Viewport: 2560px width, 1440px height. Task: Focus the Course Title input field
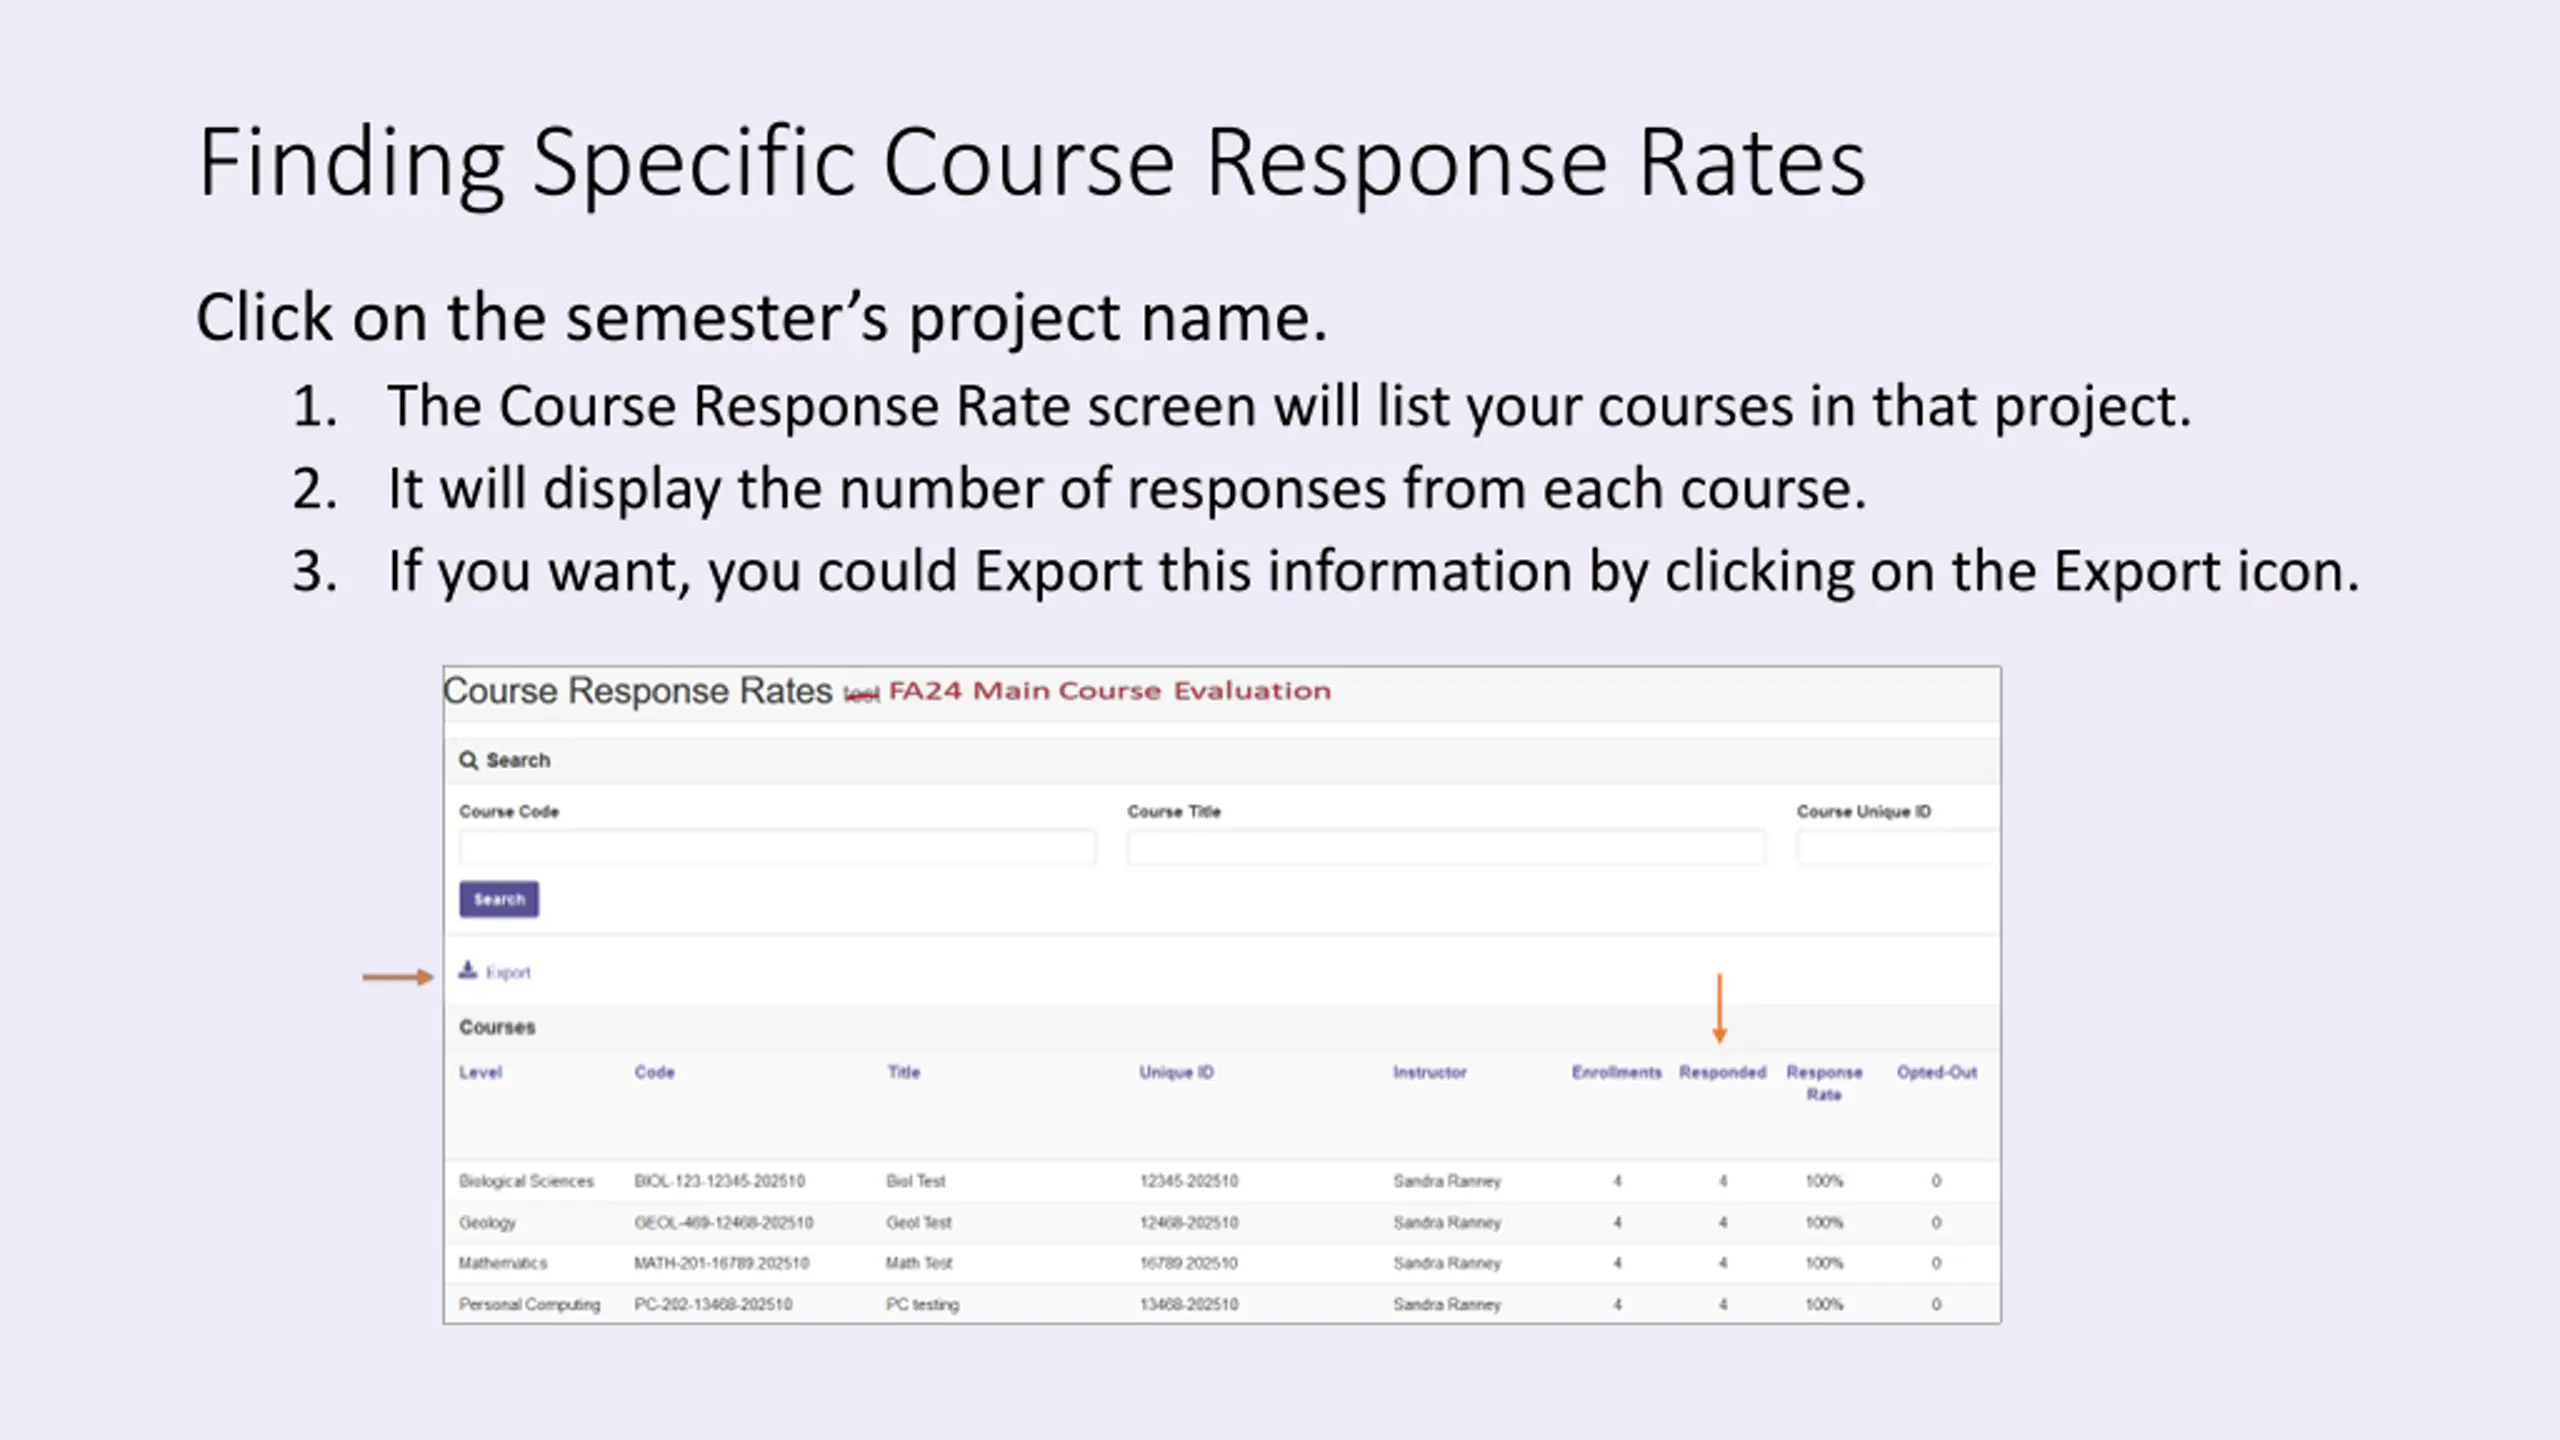(1446, 848)
